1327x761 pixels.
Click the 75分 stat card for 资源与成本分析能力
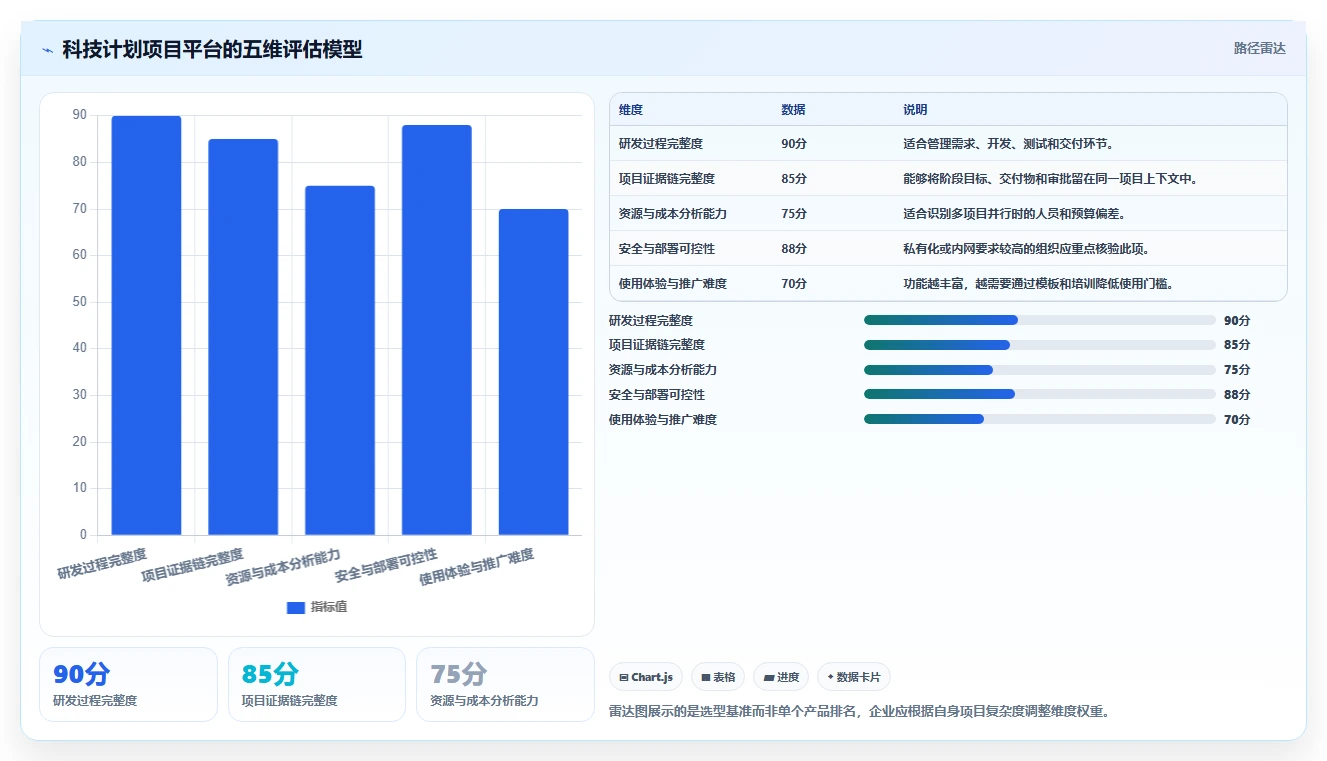click(x=505, y=684)
